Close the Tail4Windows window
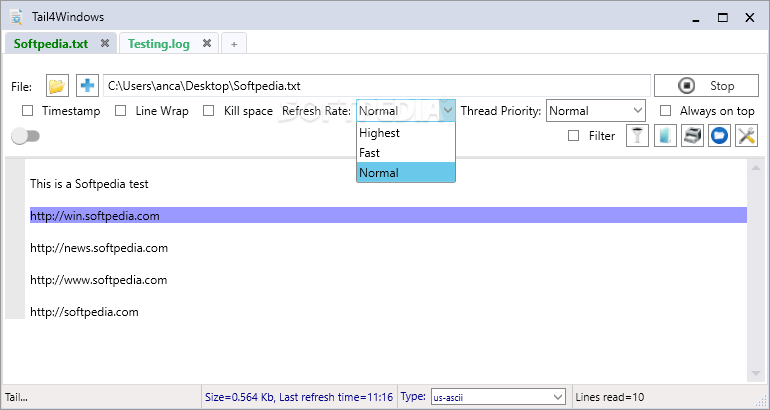Image resolution: width=770 pixels, height=410 pixels. pos(749,18)
